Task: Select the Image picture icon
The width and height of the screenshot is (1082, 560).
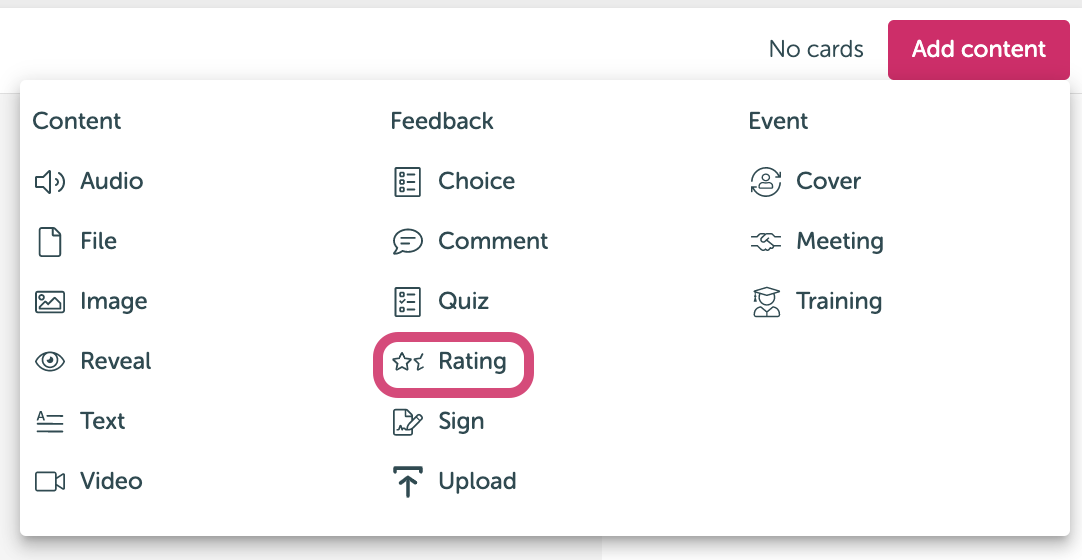Action: pos(50,301)
